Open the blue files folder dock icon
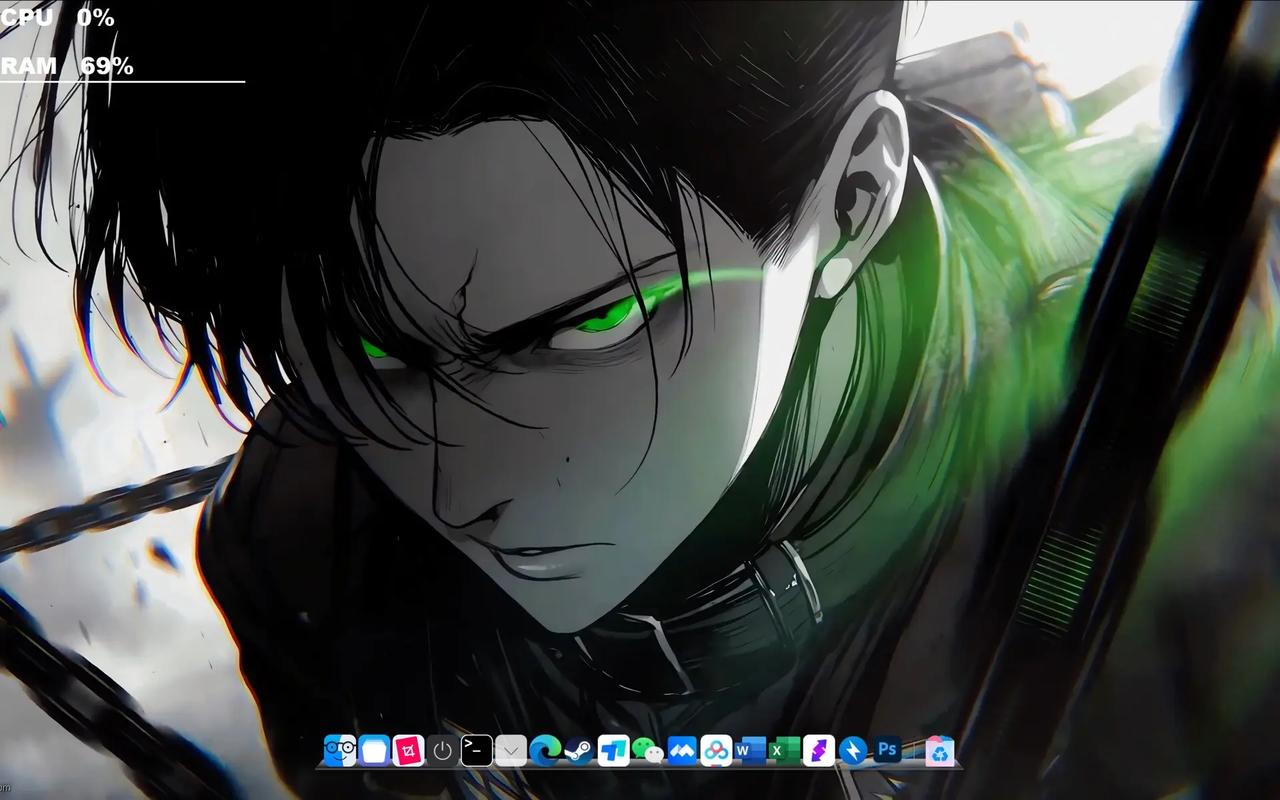 tap(374, 750)
